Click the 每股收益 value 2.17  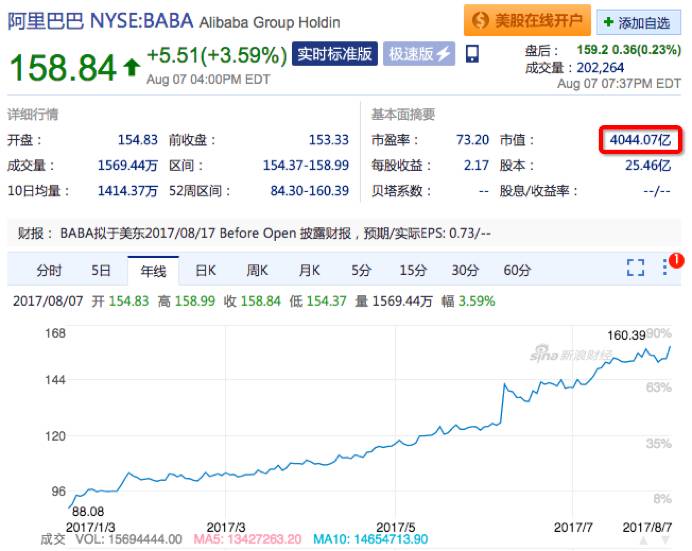point(476,165)
